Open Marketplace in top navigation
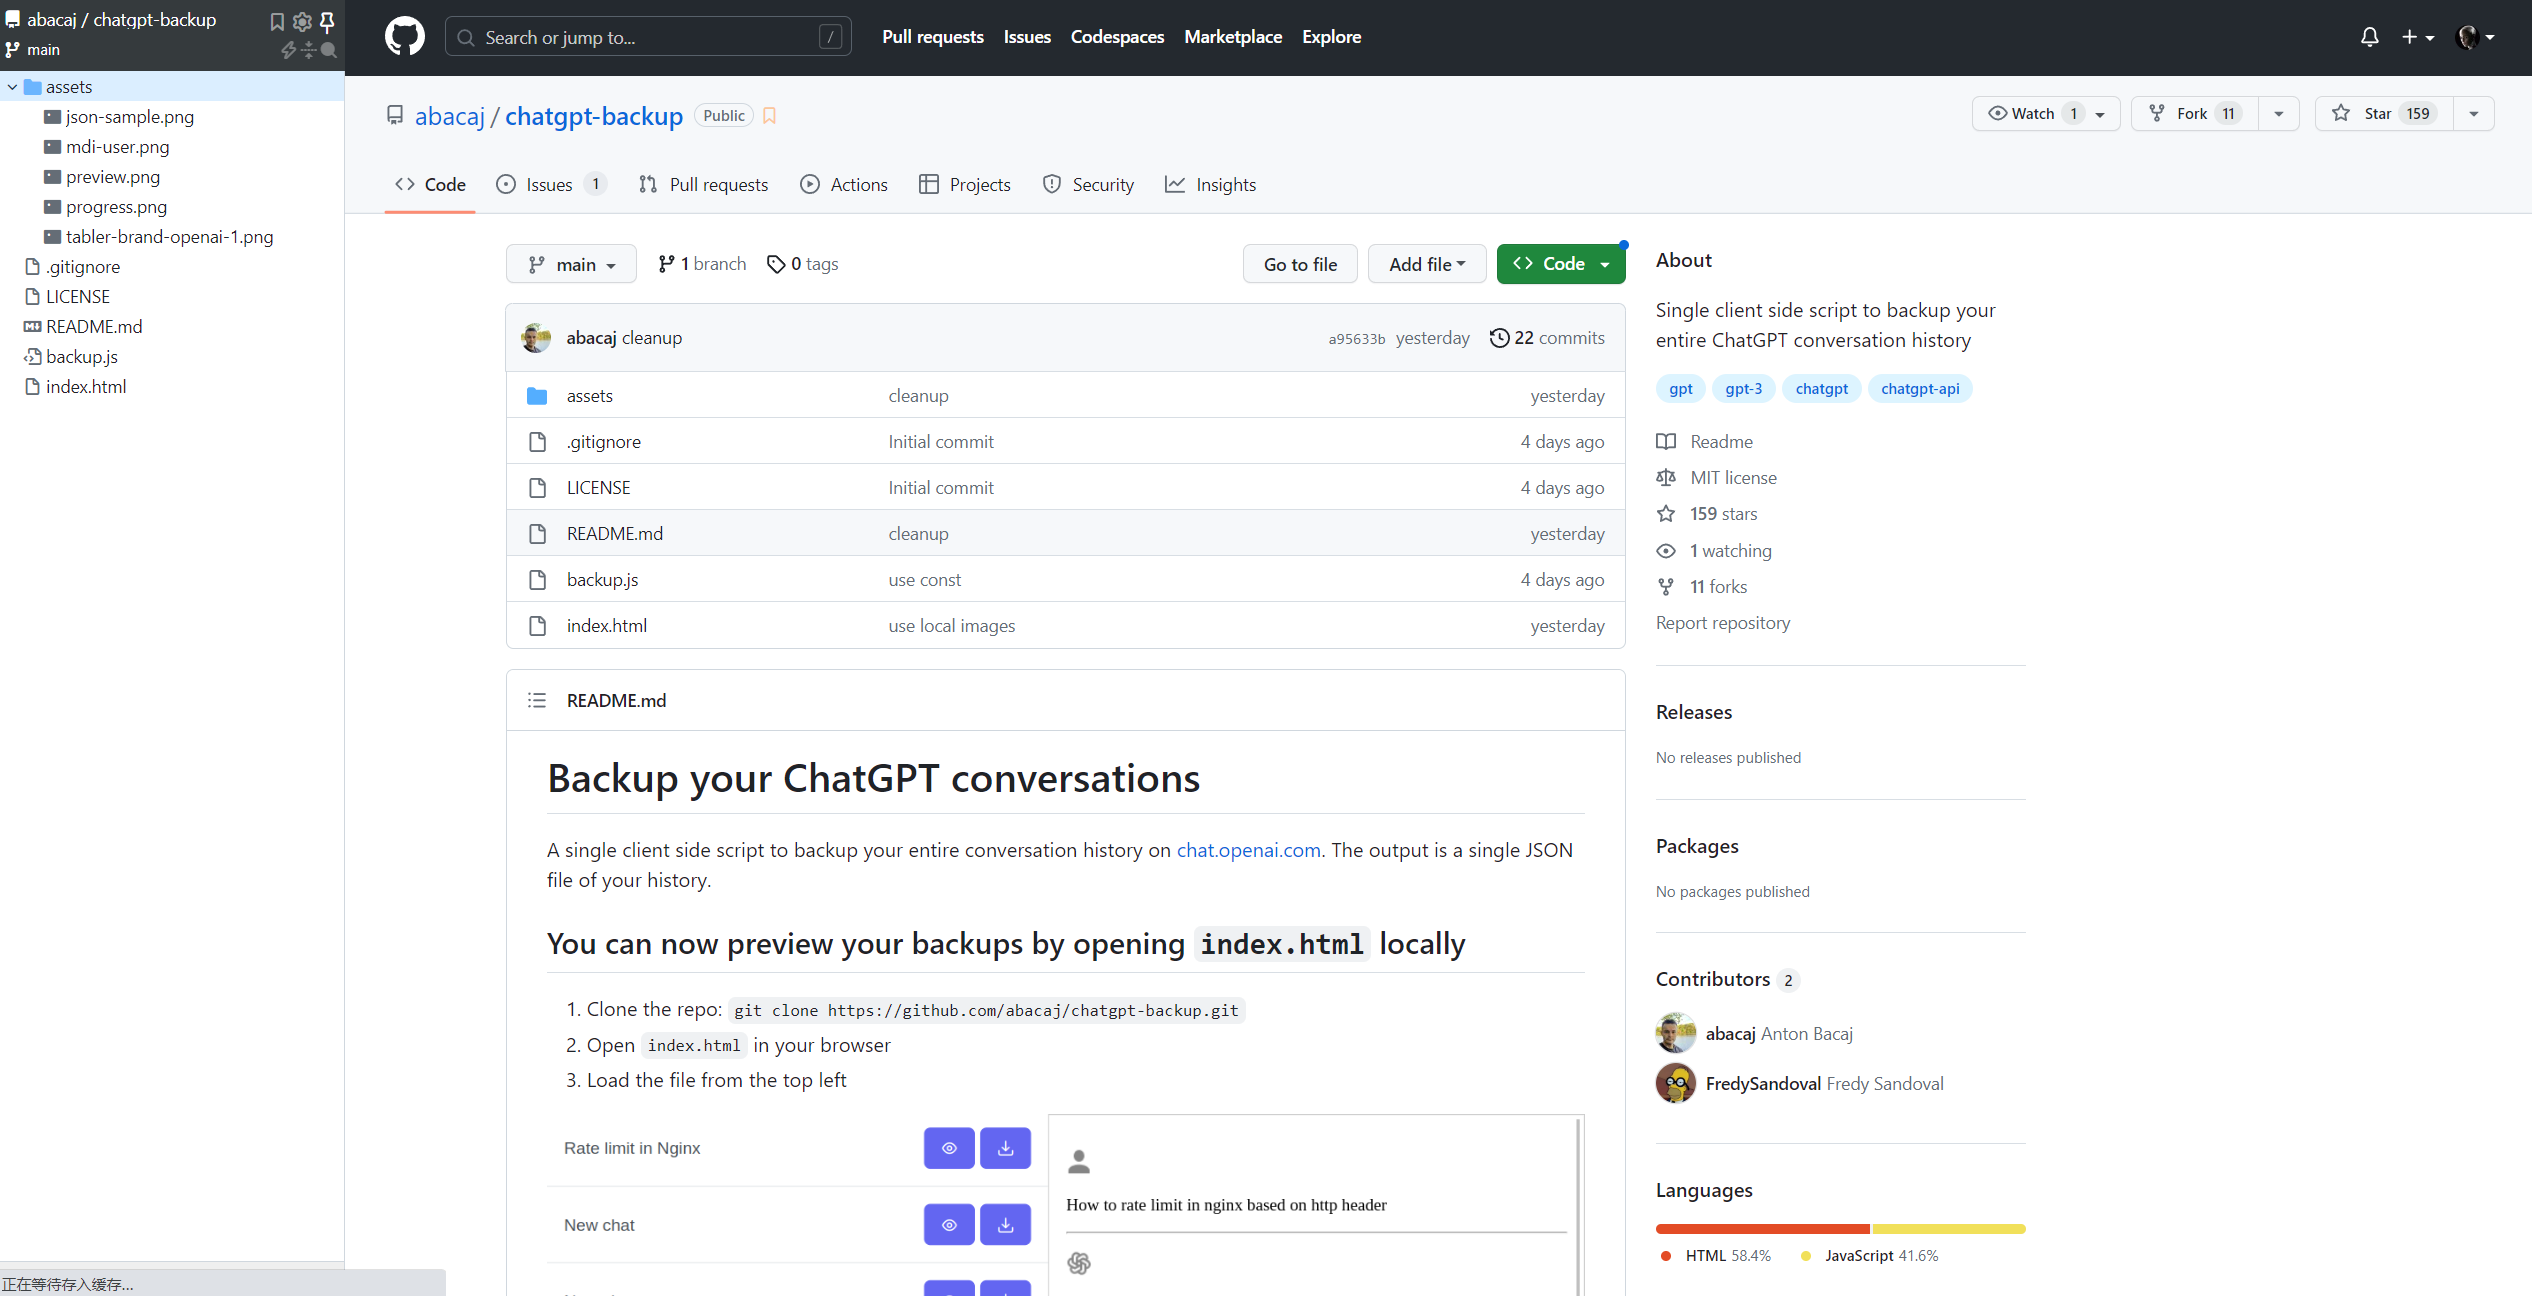Image resolution: width=2532 pixels, height=1296 pixels. pos(1233,37)
